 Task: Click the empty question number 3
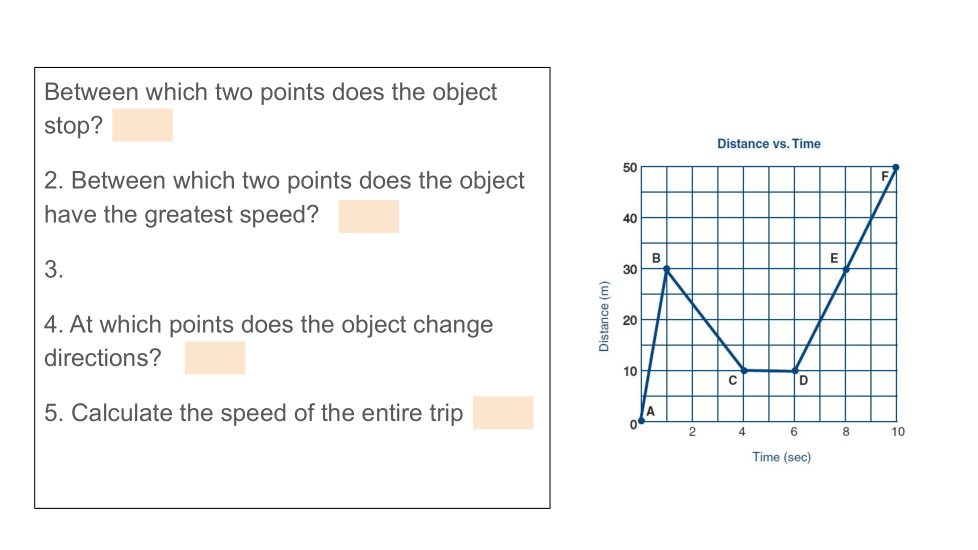54,269
